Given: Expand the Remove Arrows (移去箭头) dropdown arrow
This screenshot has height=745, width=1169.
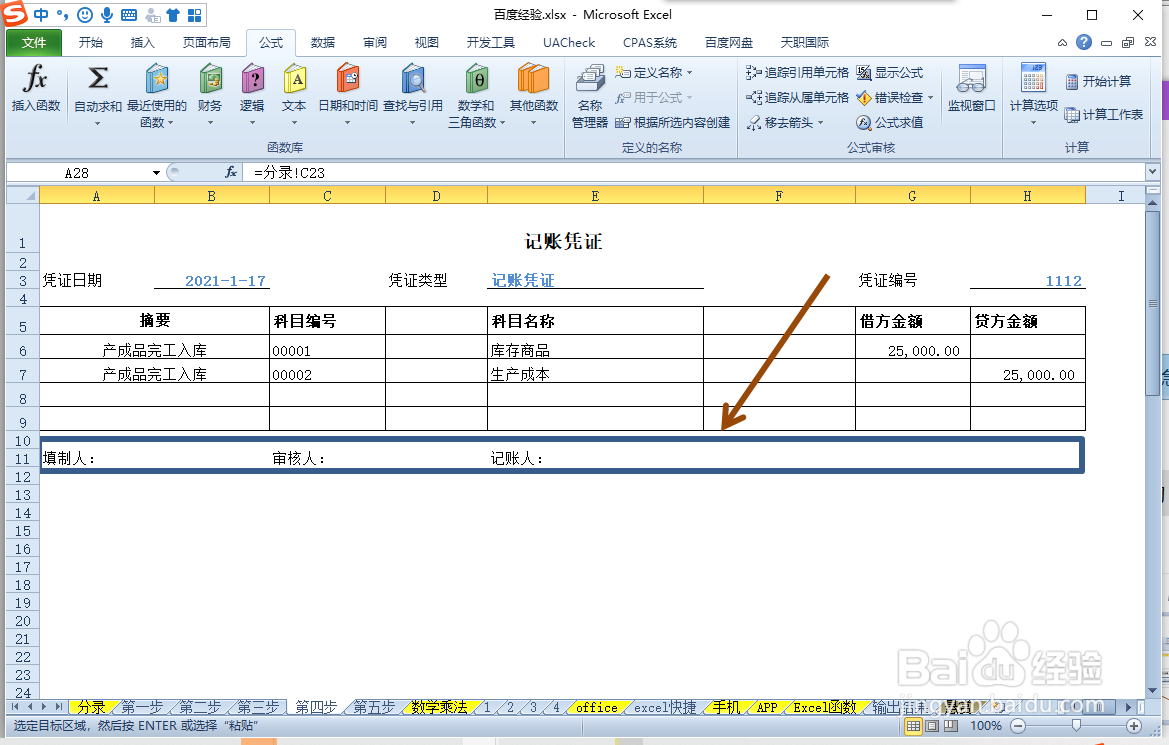Looking at the screenshot, I should click(x=820, y=122).
